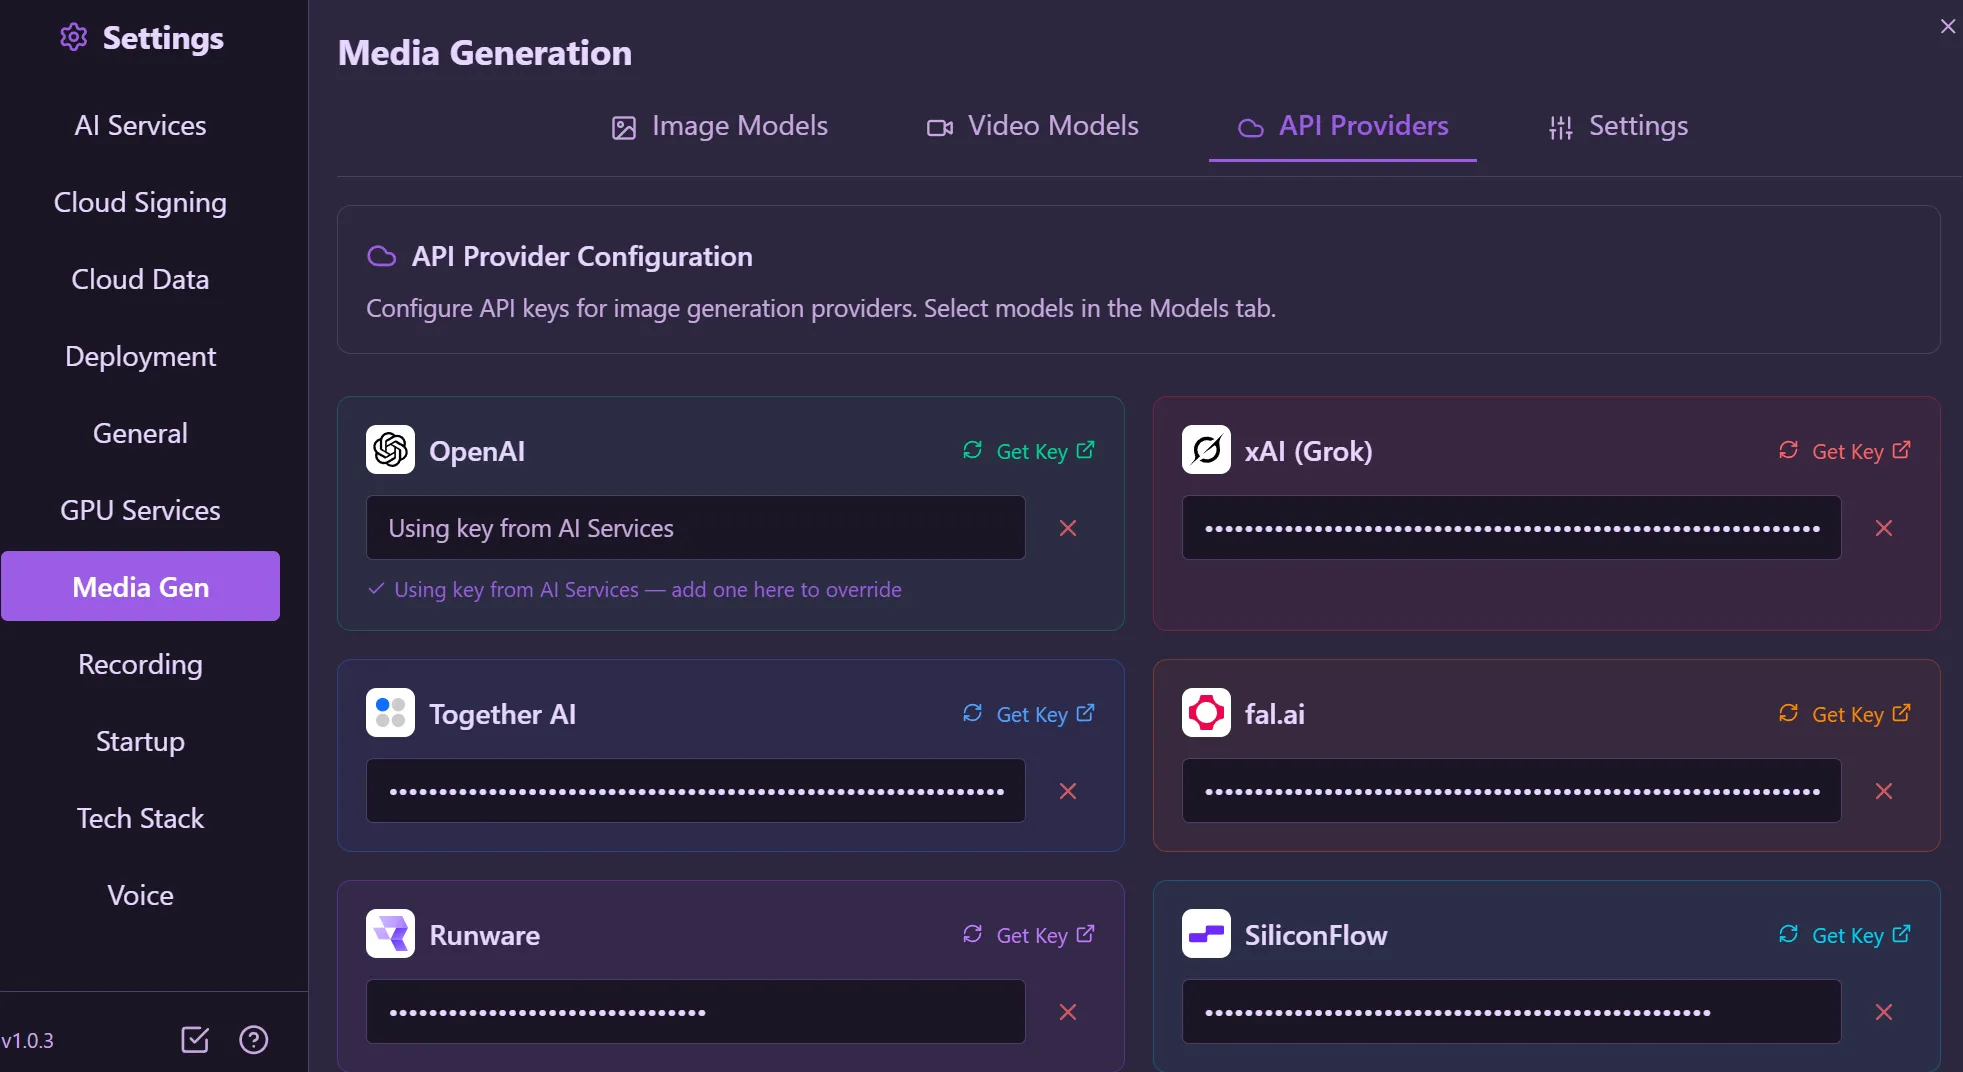Focus the xAI (Grok) API key field
The width and height of the screenshot is (1963, 1072).
pos(1511,528)
